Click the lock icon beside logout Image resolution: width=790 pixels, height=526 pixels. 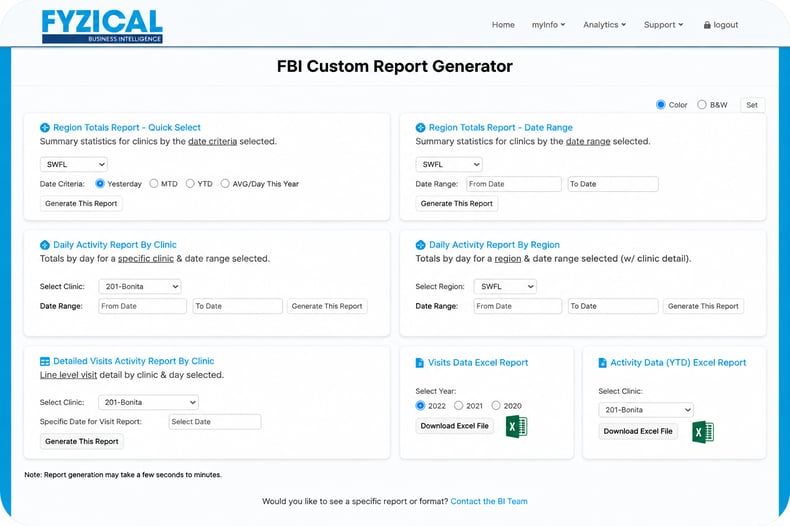[x=707, y=25]
